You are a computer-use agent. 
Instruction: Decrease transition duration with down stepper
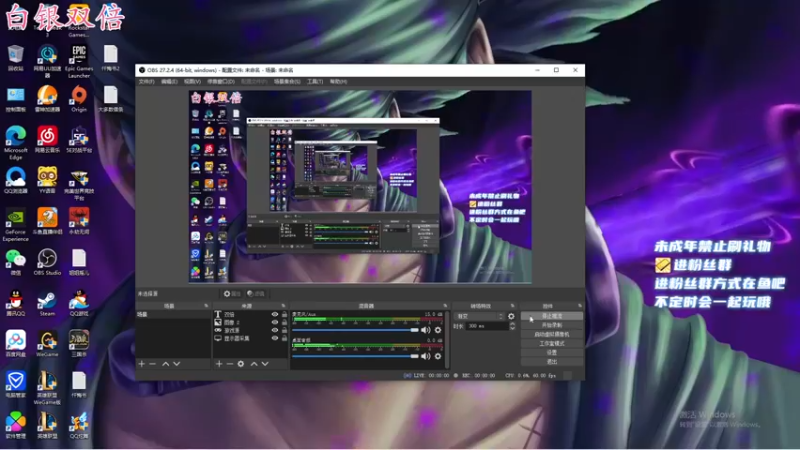[512, 328]
